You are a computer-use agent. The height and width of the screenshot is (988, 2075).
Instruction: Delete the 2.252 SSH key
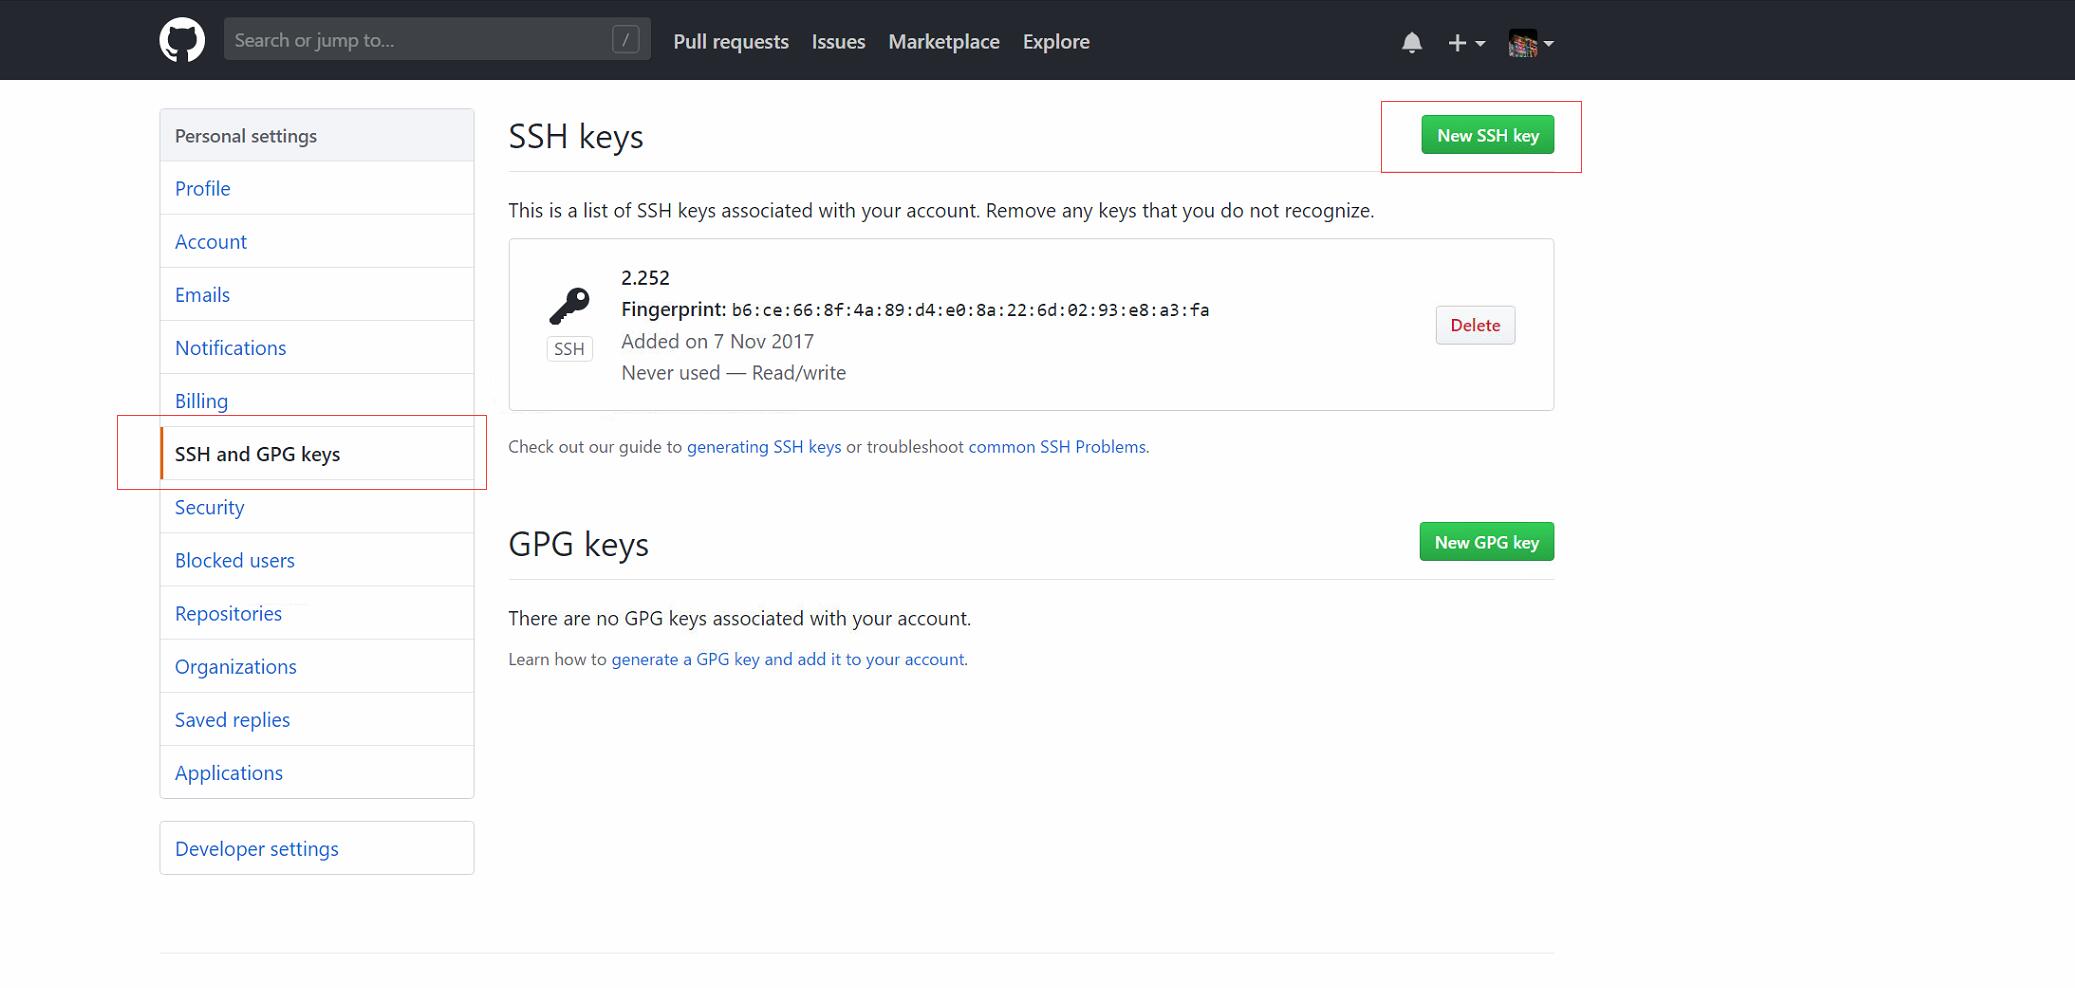pos(1475,325)
